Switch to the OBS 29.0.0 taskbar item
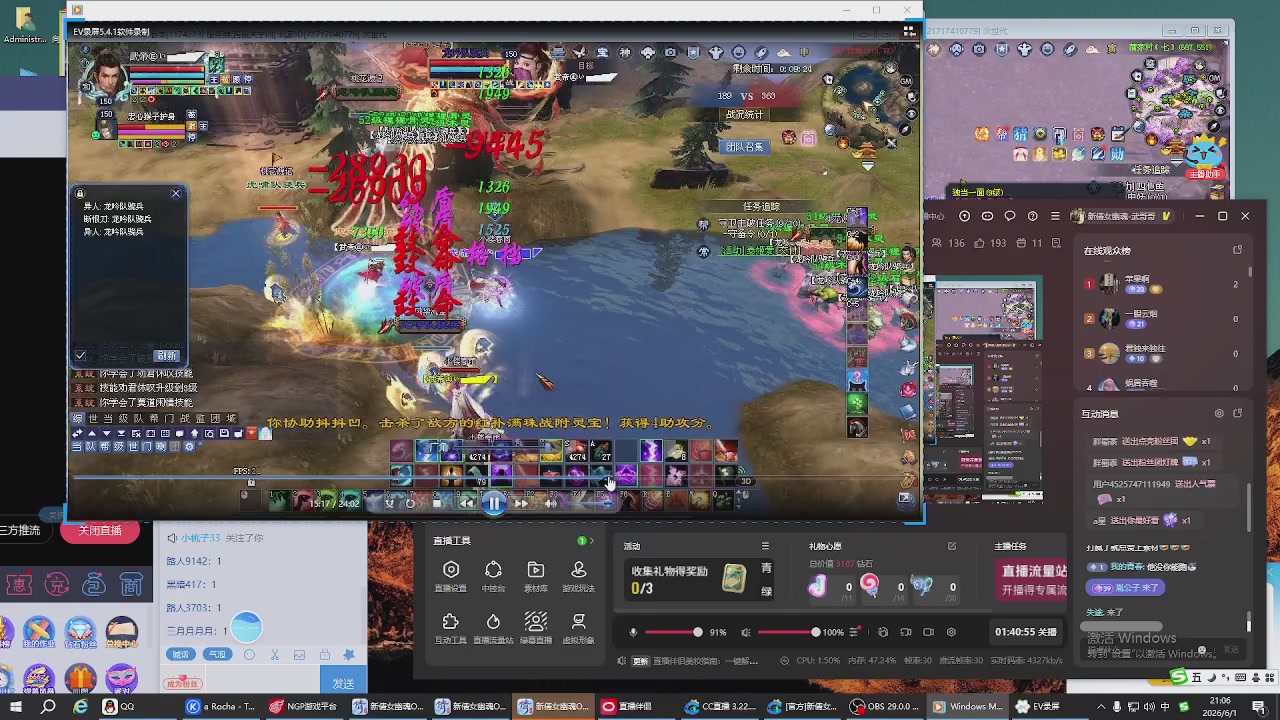1280x720 pixels. pos(887,707)
